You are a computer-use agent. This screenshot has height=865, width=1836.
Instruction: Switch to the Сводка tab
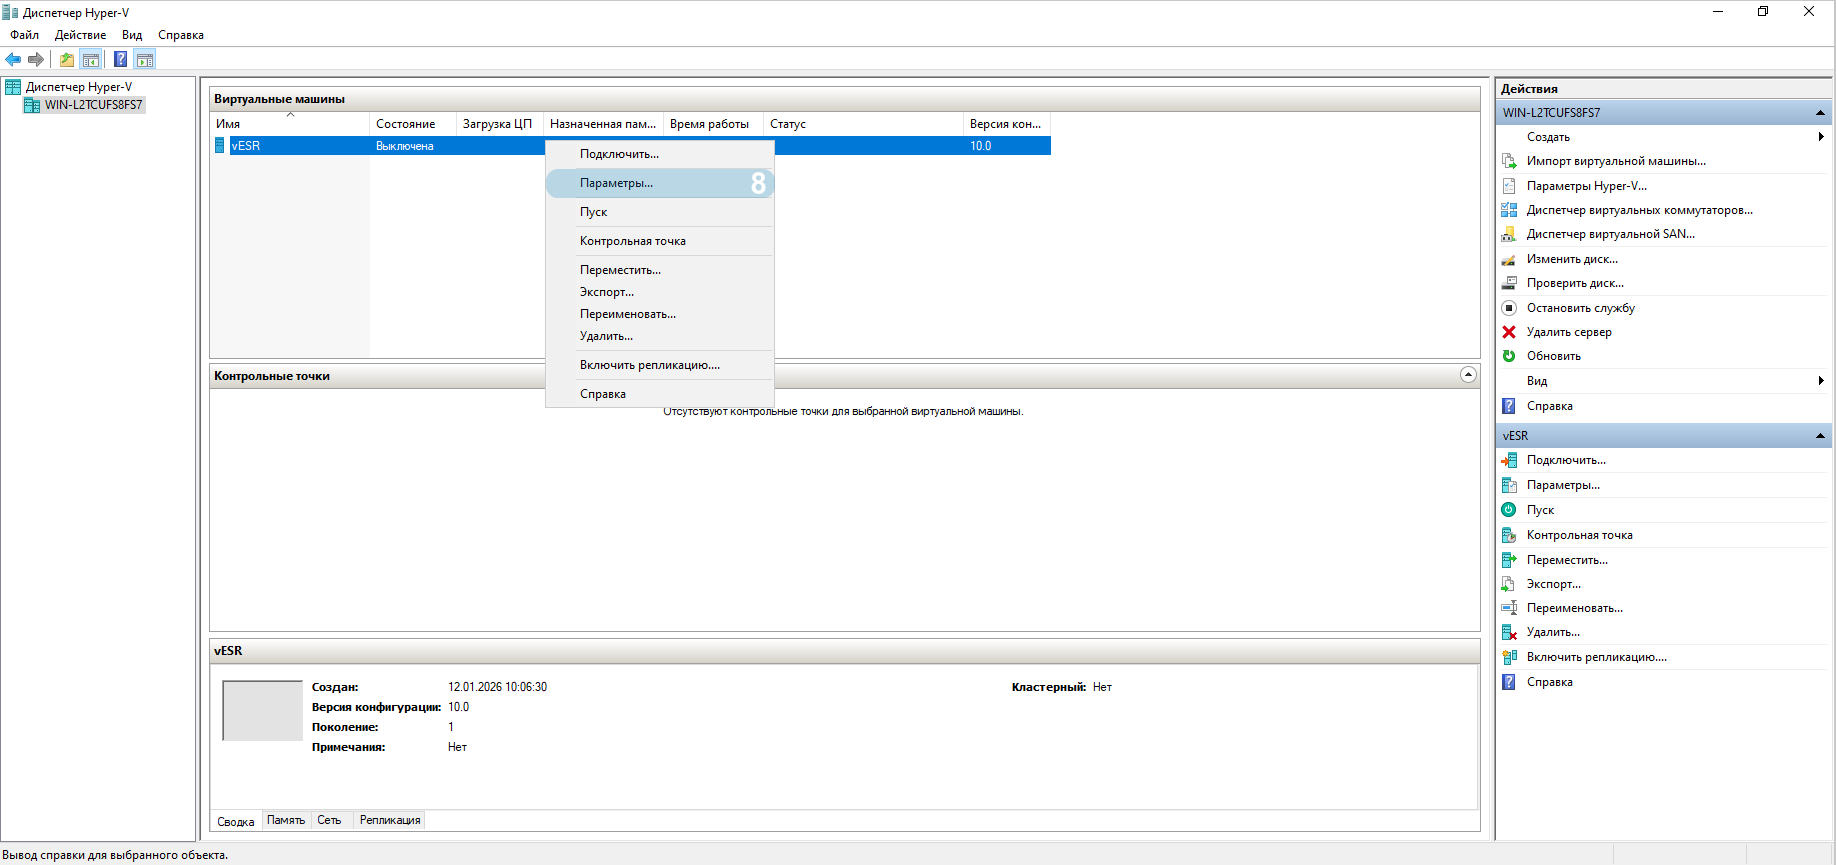(x=236, y=821)
